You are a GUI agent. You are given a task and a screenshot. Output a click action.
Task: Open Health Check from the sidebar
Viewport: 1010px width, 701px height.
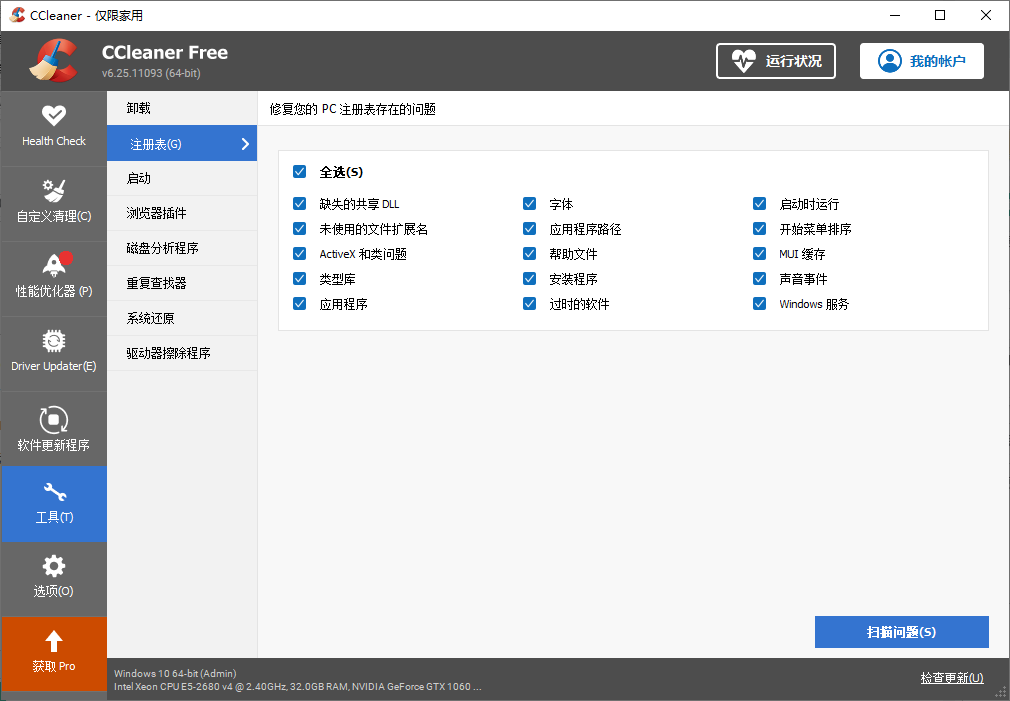click(x=54, y=127)
